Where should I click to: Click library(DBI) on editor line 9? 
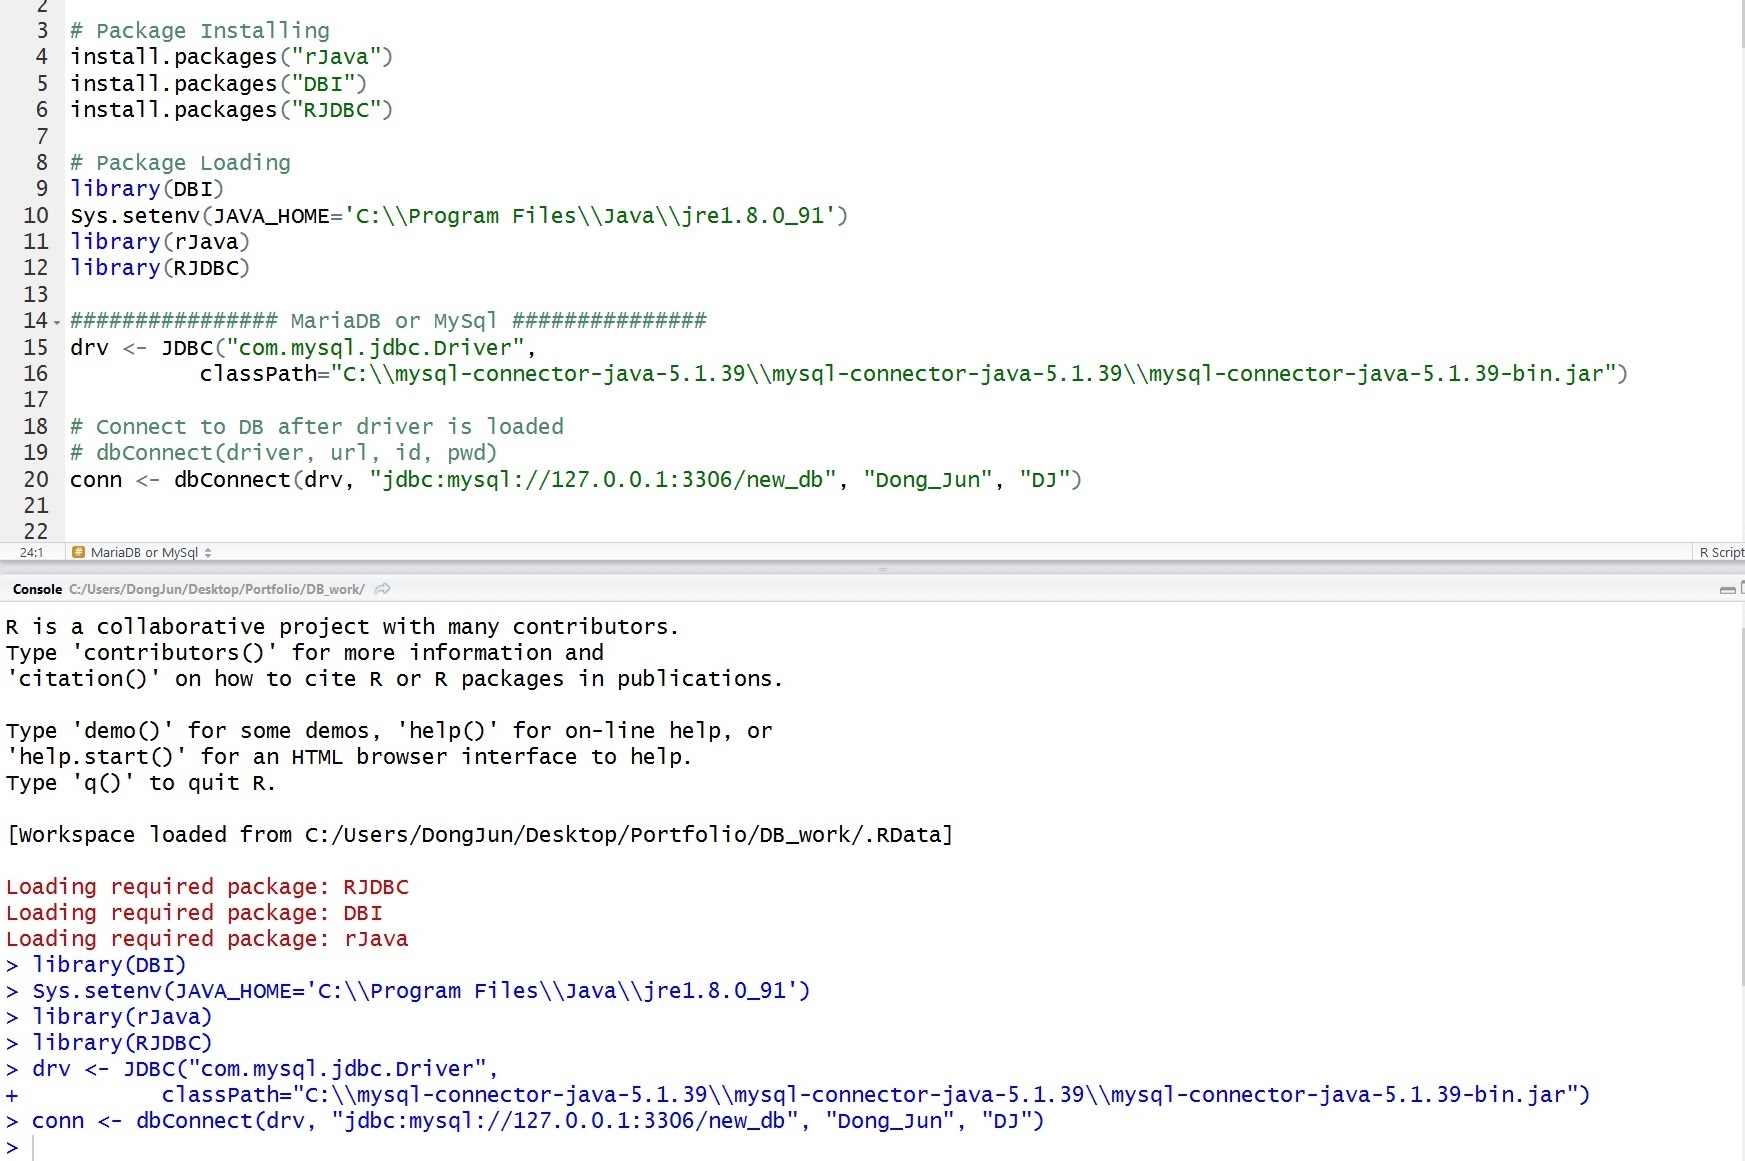click(x=147, y=189)
